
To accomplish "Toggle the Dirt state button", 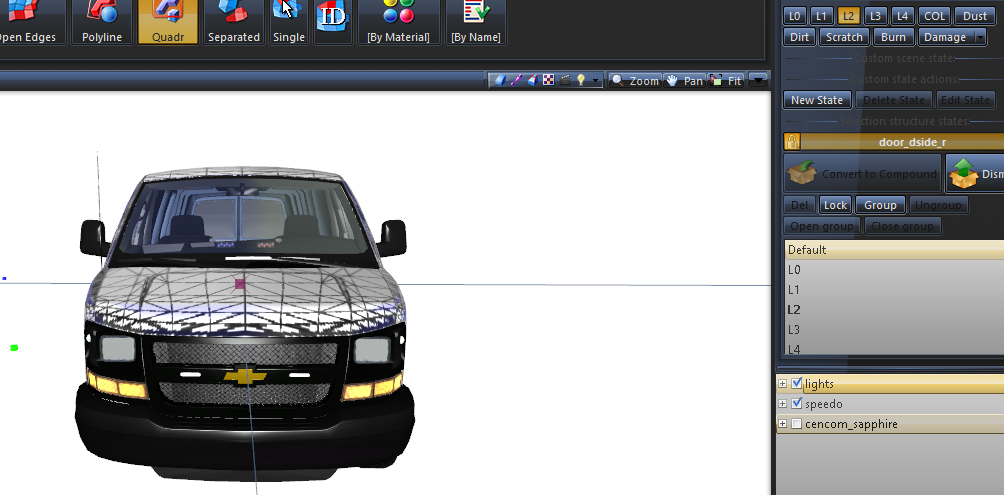I will pos(799,37).
